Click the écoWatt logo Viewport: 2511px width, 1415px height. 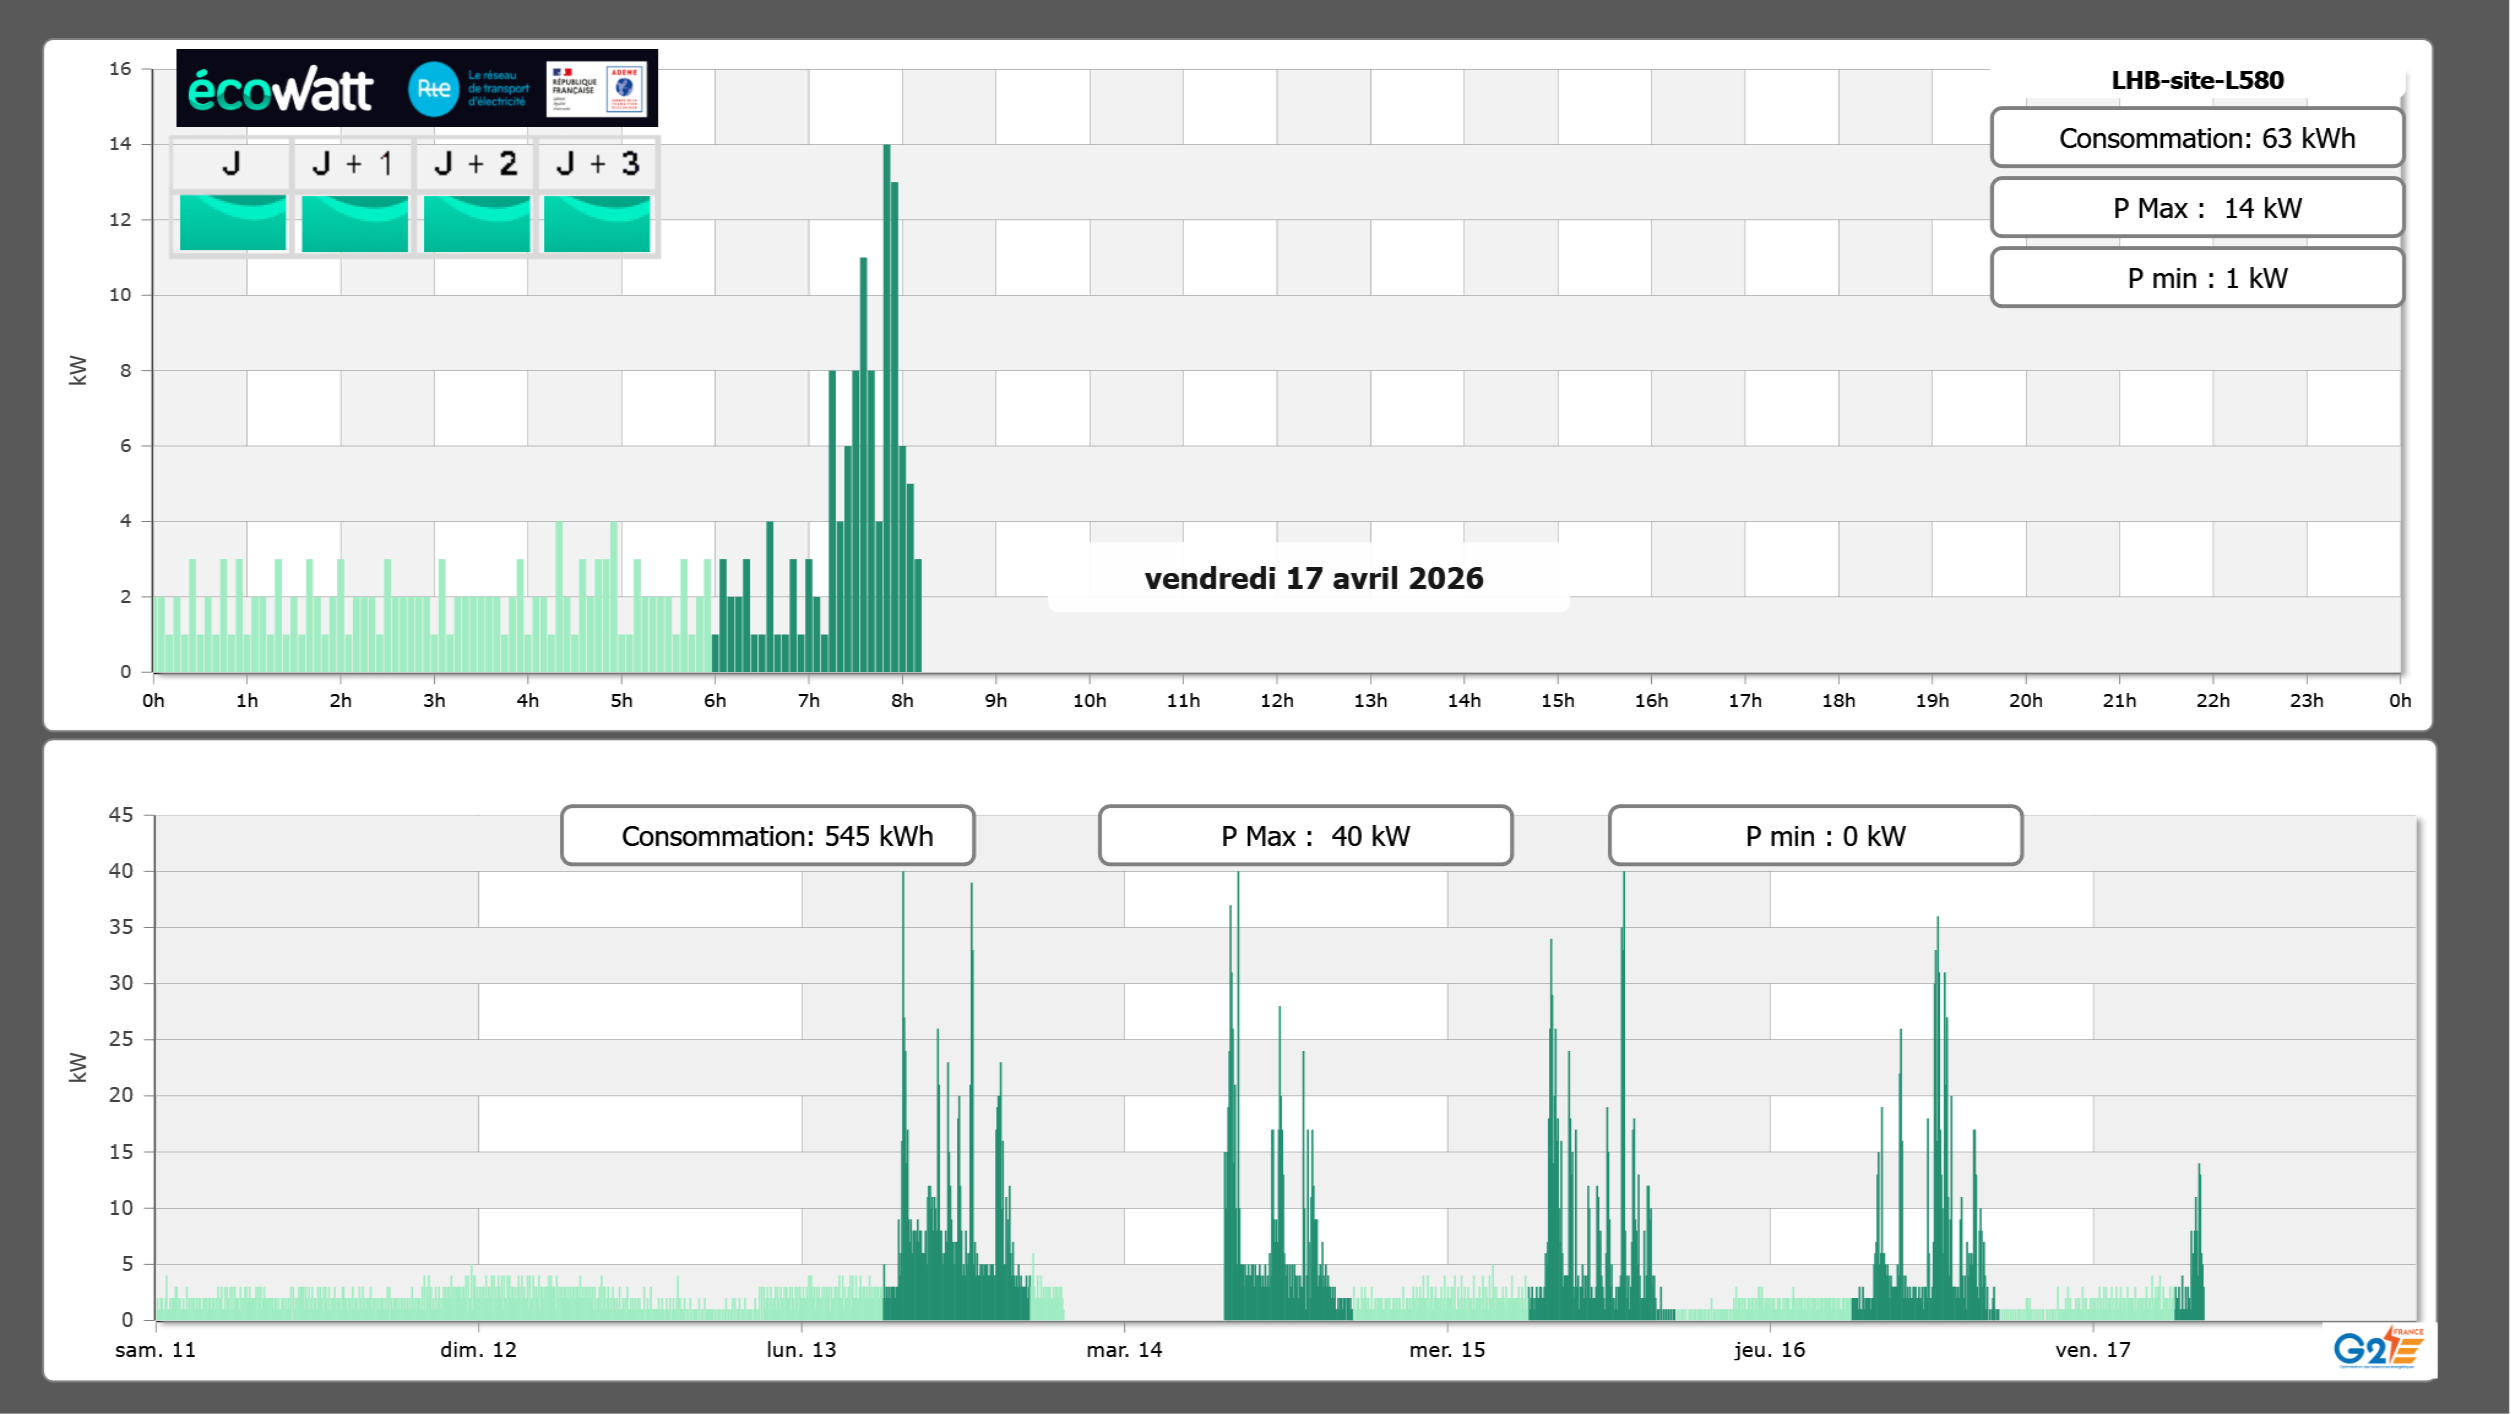(x=280, y=90)
